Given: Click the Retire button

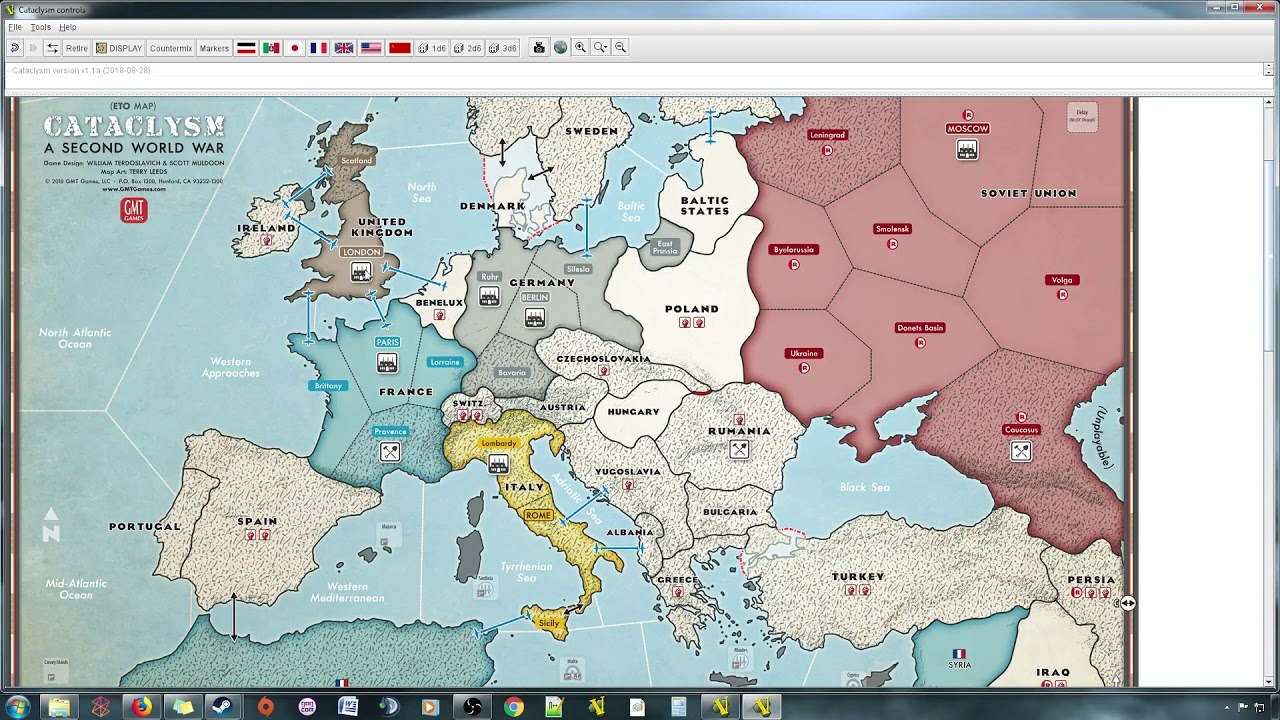Looking at the screenshot, I should click(x=77, y=48).
